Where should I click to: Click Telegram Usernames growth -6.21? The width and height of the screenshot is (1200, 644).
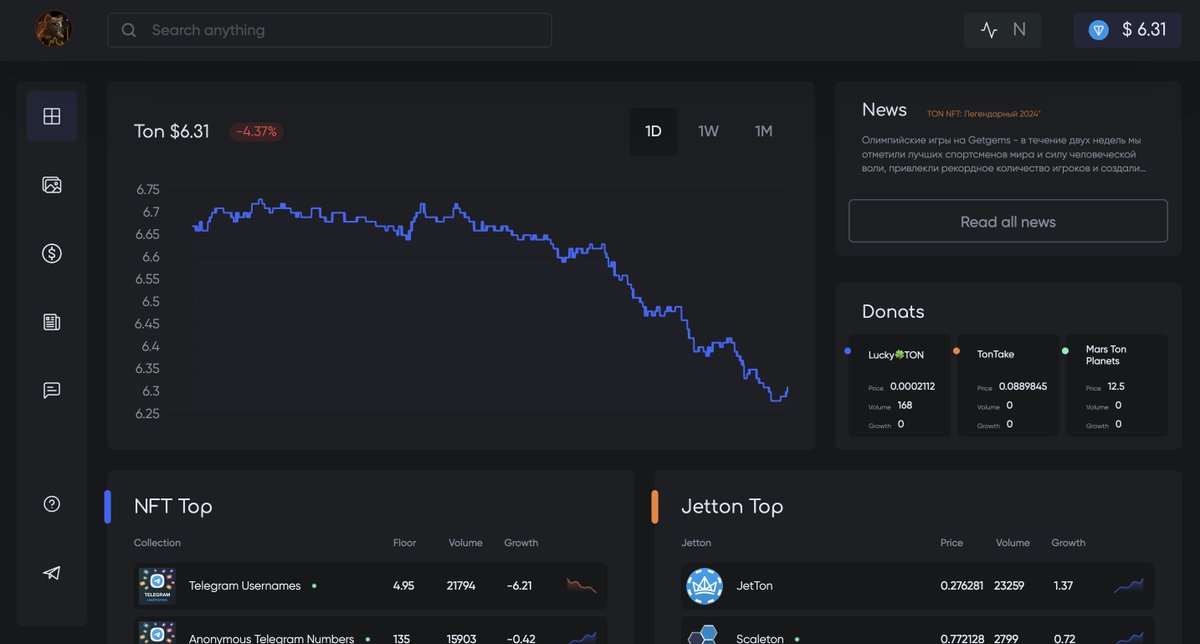pos(519,586)
